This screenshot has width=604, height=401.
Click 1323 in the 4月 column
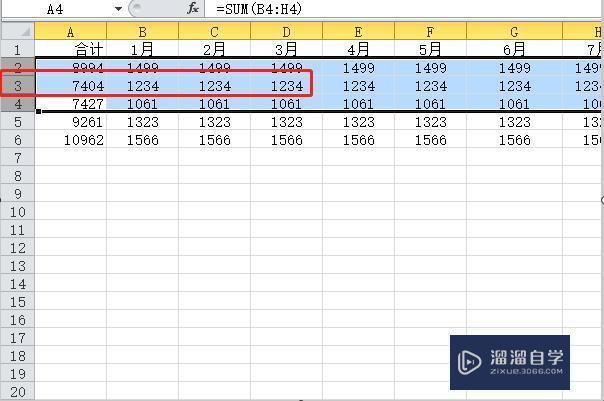tap(359, 122)
